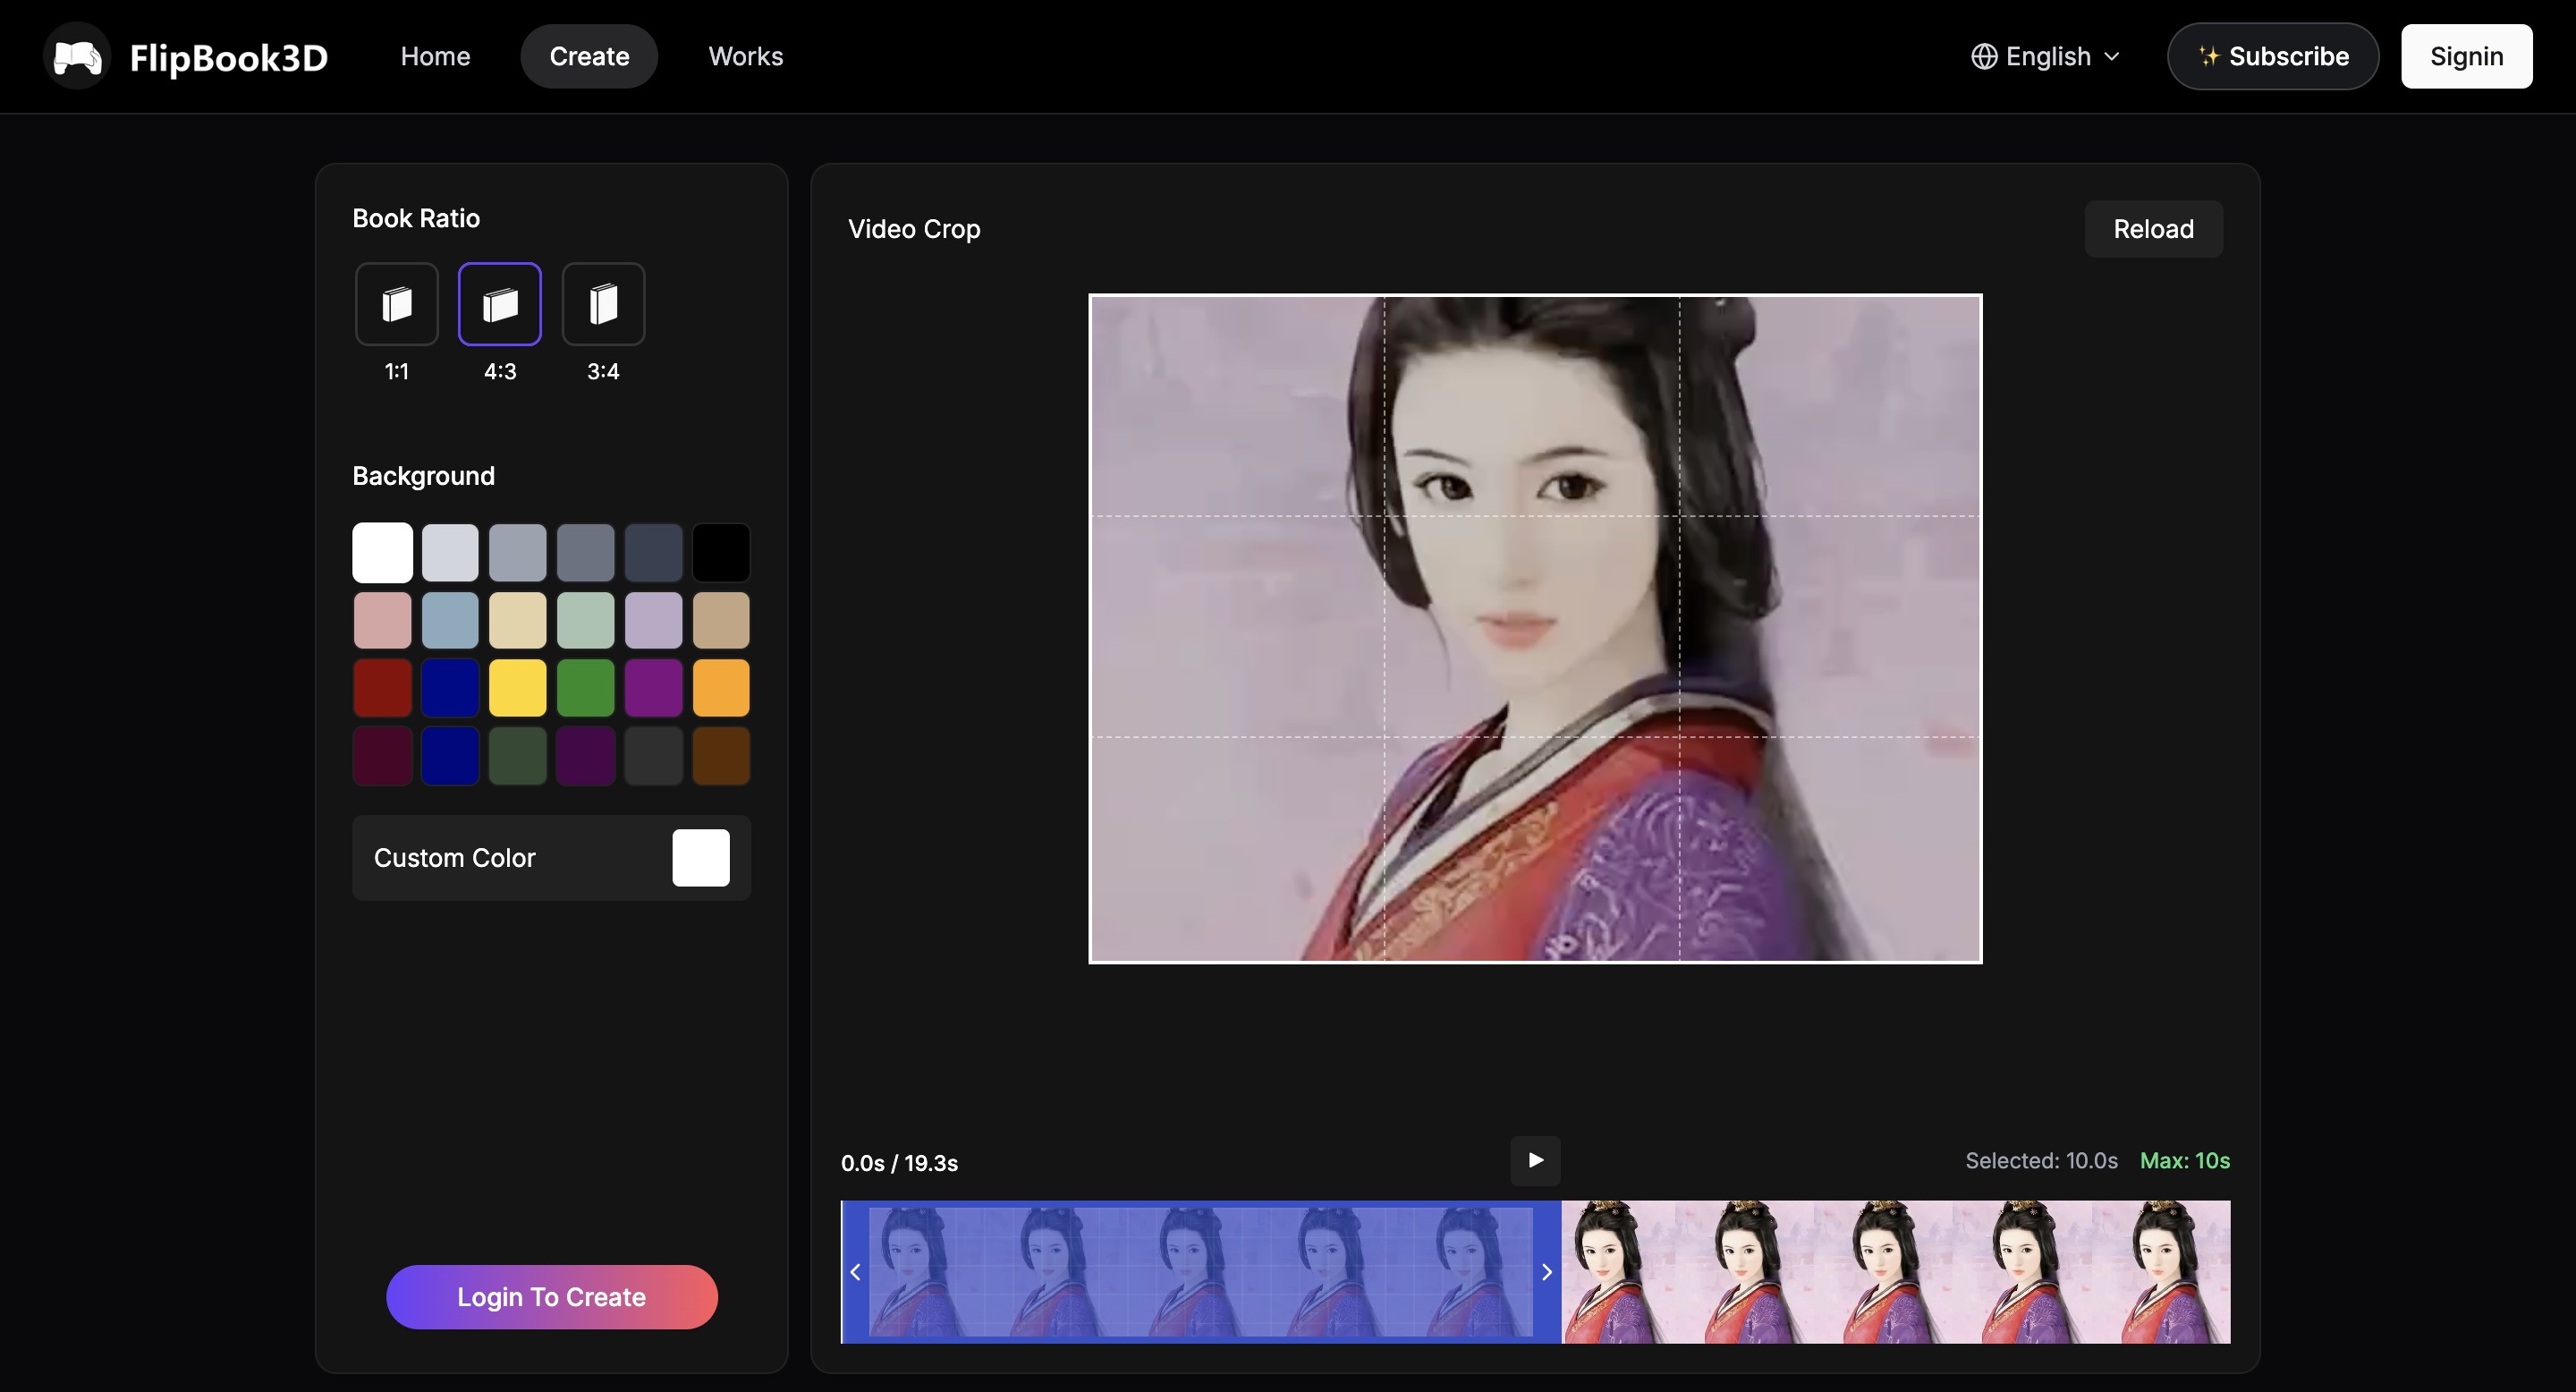This screenshot has width=2576, height=1392.
Task: Choose the bright yellow background swatch
Action: tap(517, 687)
